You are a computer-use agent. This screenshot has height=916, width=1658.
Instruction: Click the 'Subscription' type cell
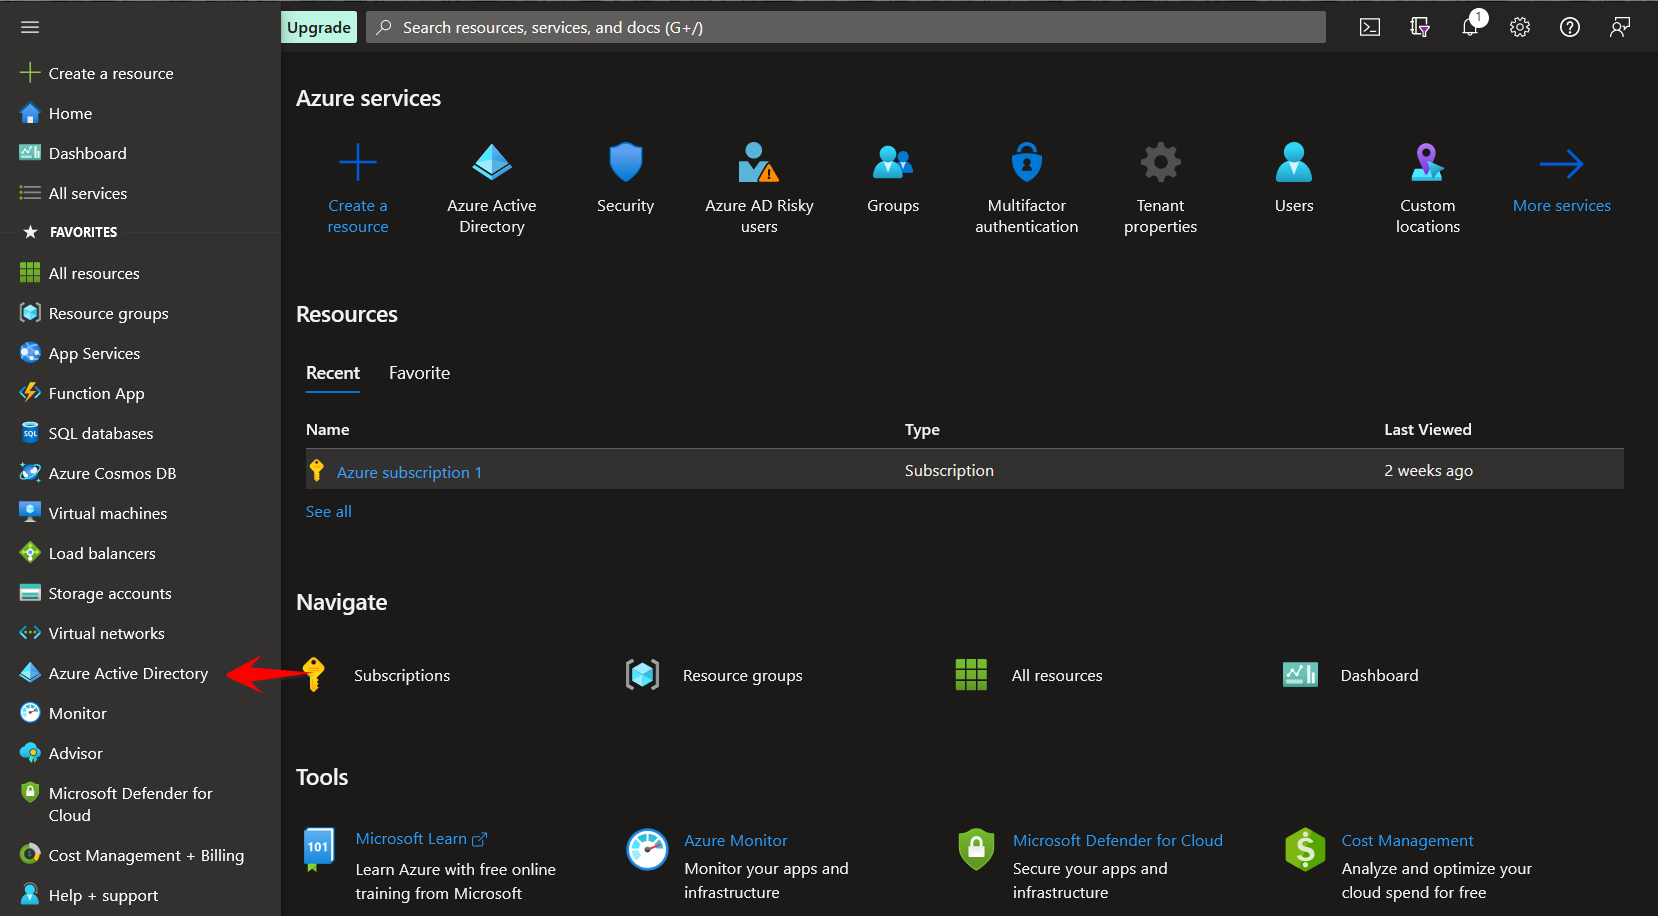click(949, 470)
